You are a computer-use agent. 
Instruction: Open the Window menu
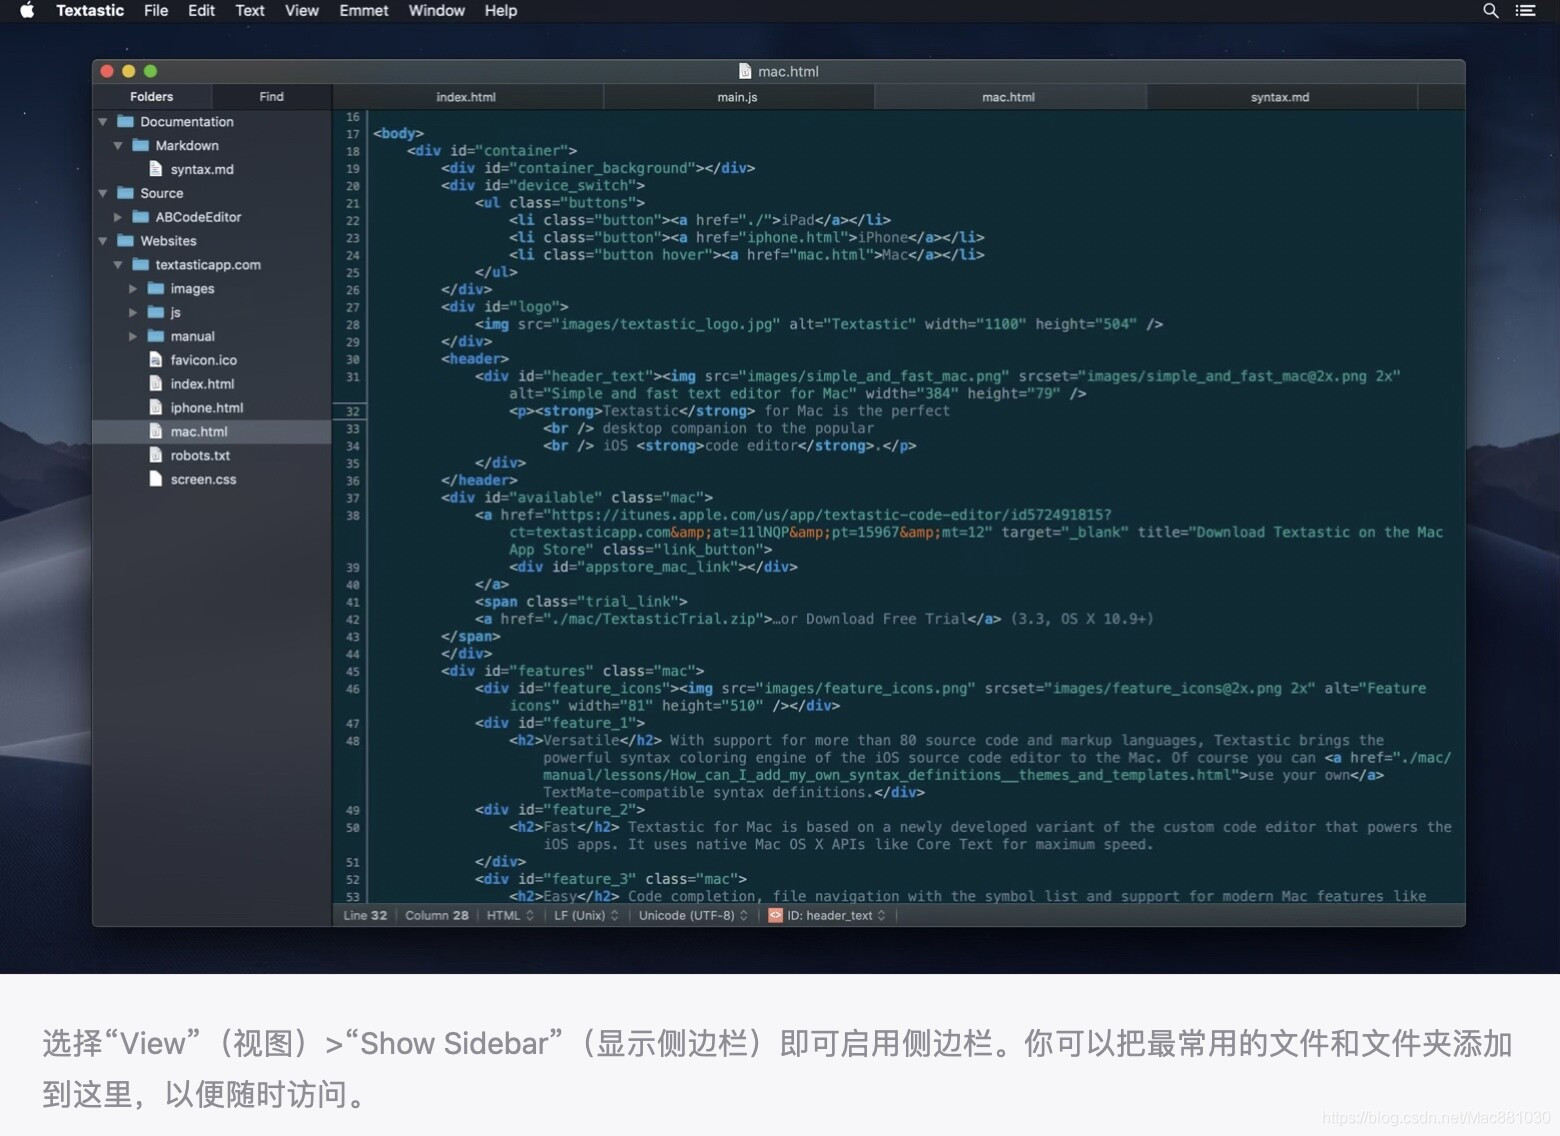[437, 10]
